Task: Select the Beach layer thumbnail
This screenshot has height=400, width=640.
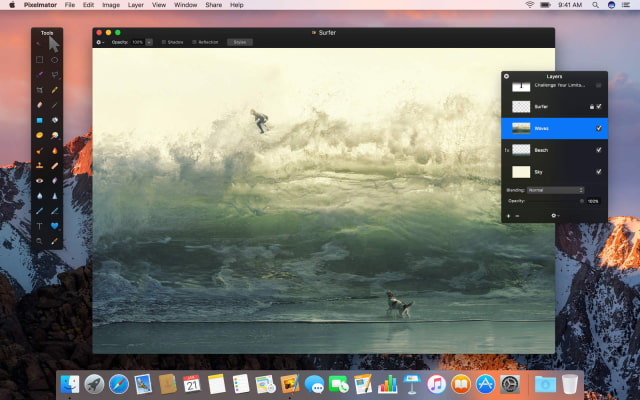Action: tap(521, 150)
